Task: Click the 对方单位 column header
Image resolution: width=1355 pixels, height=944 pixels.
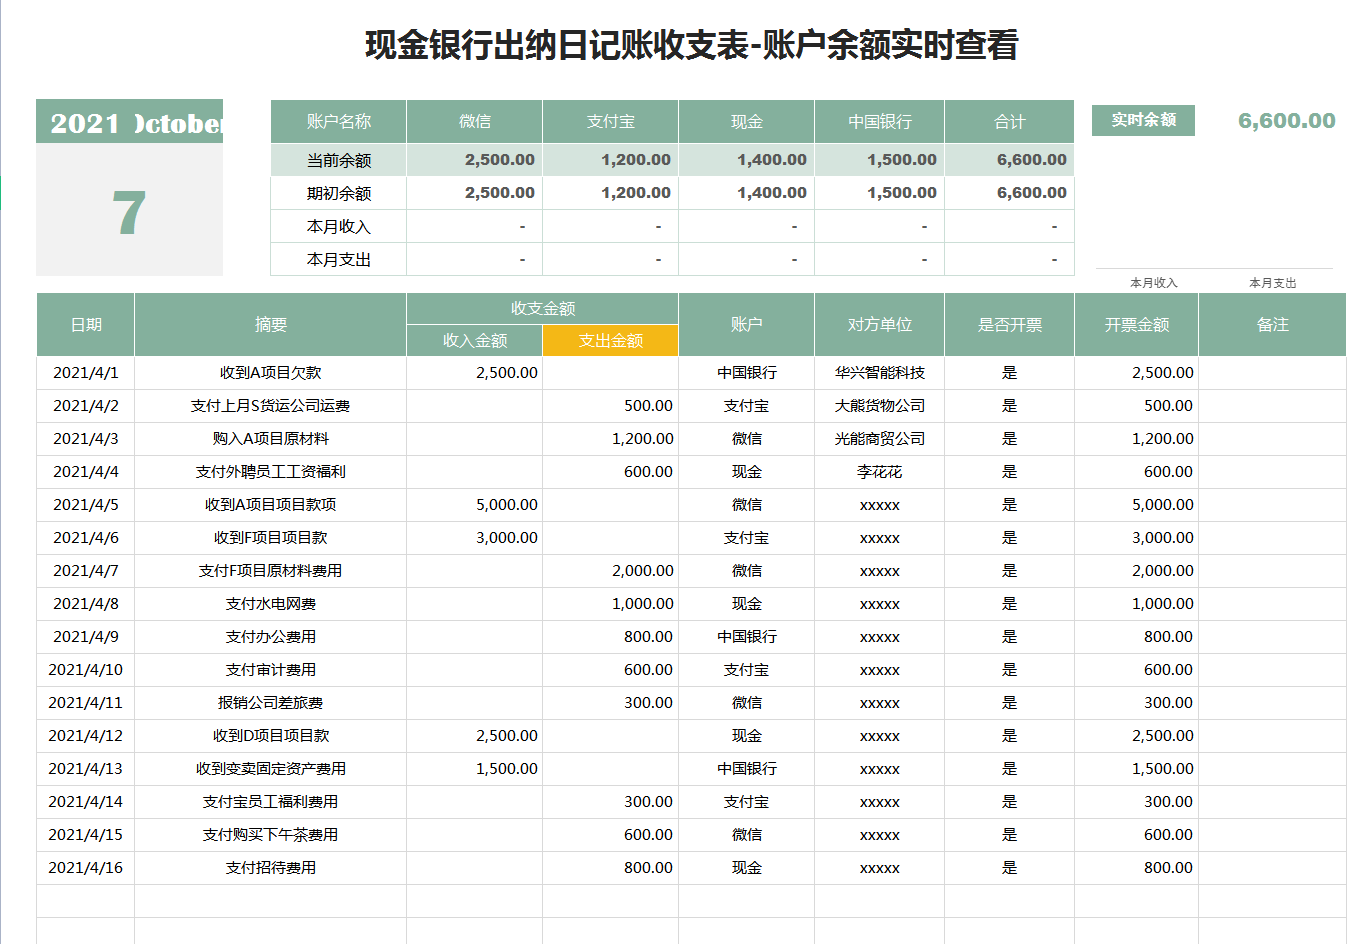Action: (x=879, y=325)
